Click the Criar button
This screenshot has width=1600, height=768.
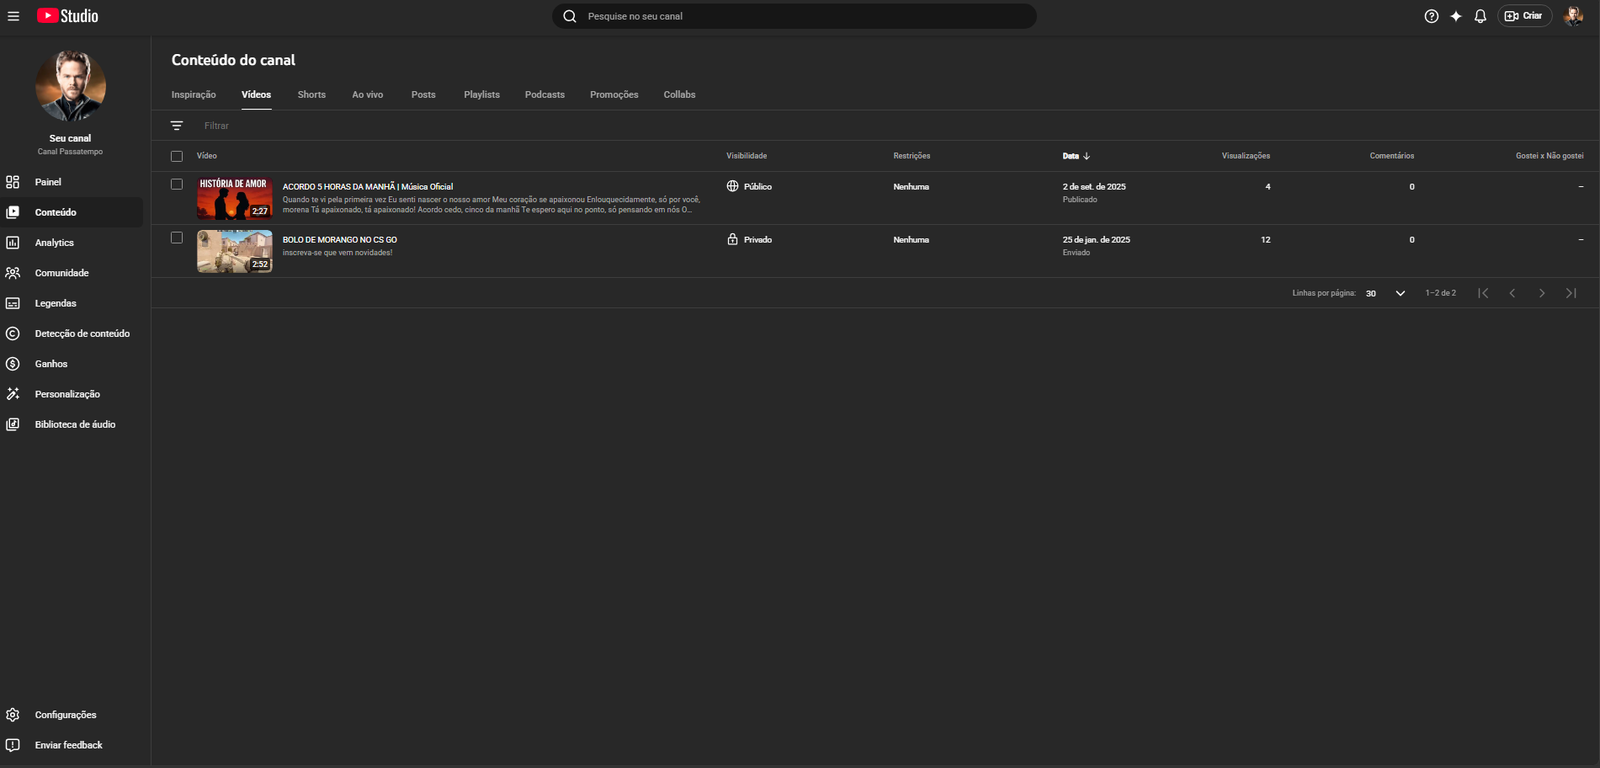coord(1524,16)
